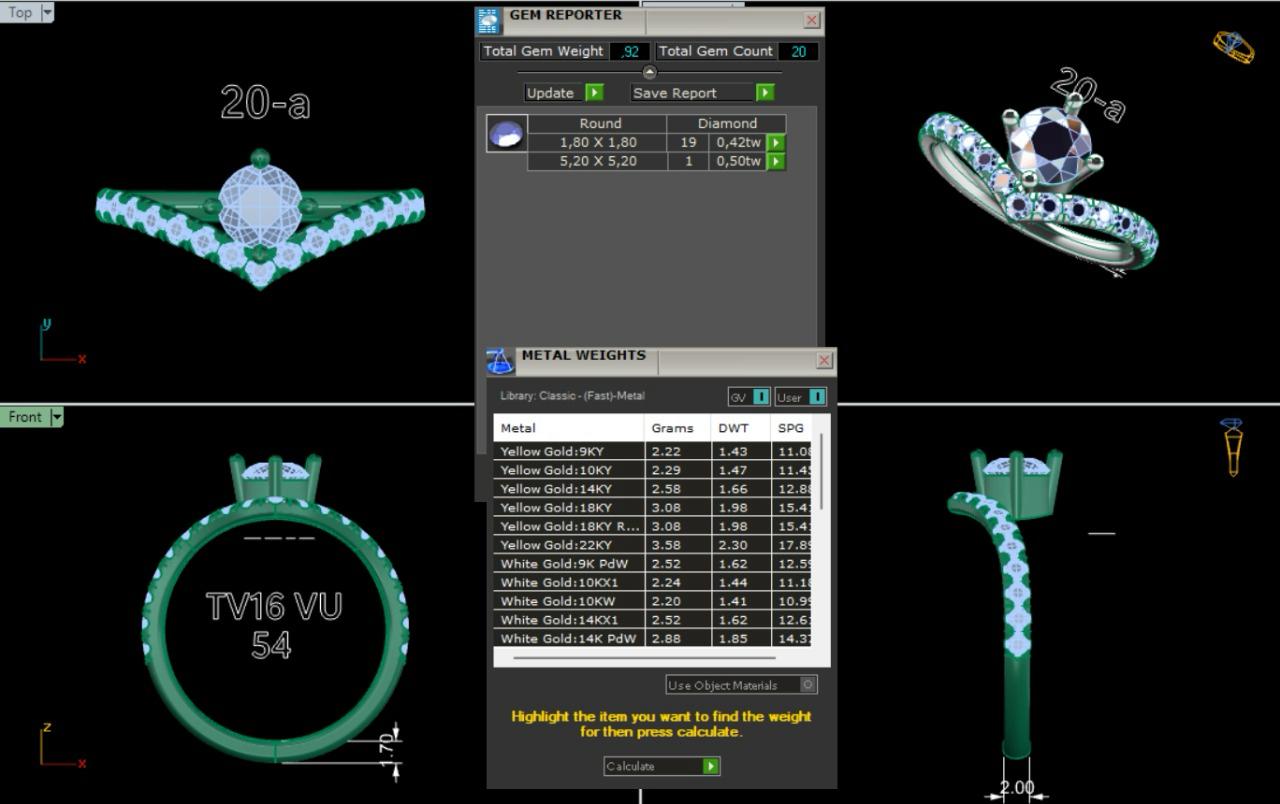Image resolution: width=1280 pixels, height=804 pixels.
Task: Click the Grams column header
Action: tap(677, 428)
